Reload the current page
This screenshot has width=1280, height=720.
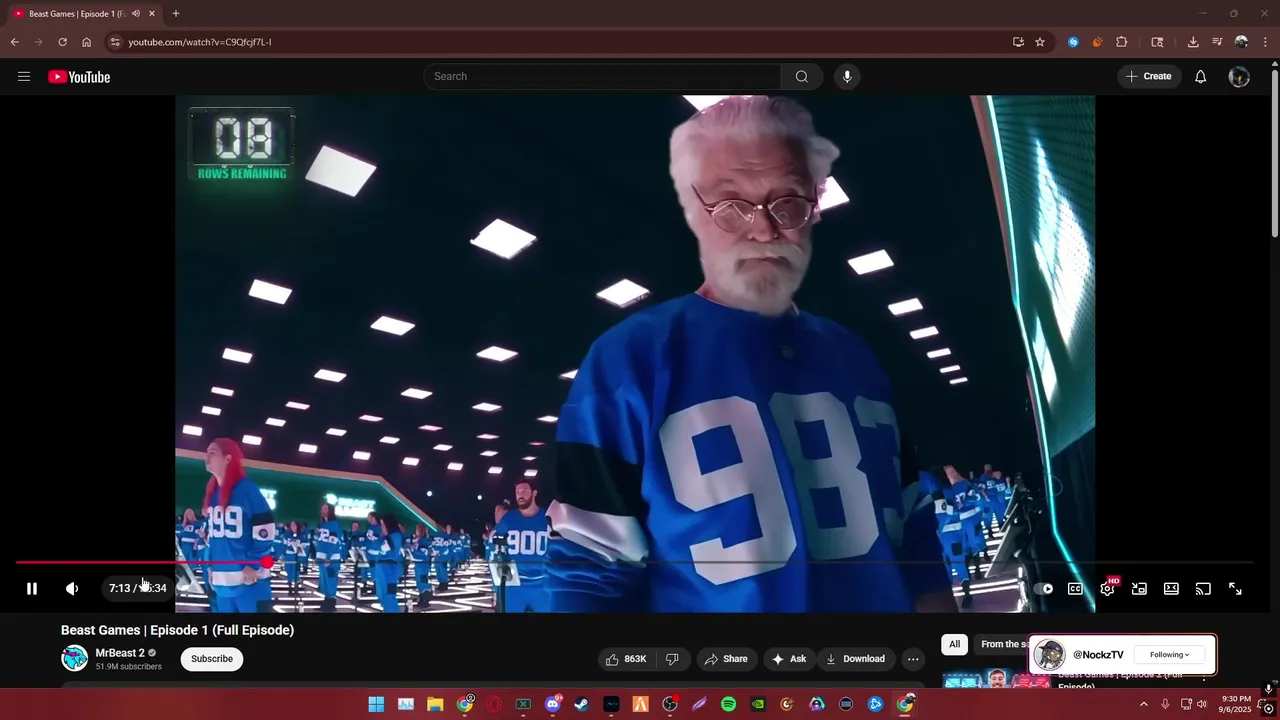[62, 42]
